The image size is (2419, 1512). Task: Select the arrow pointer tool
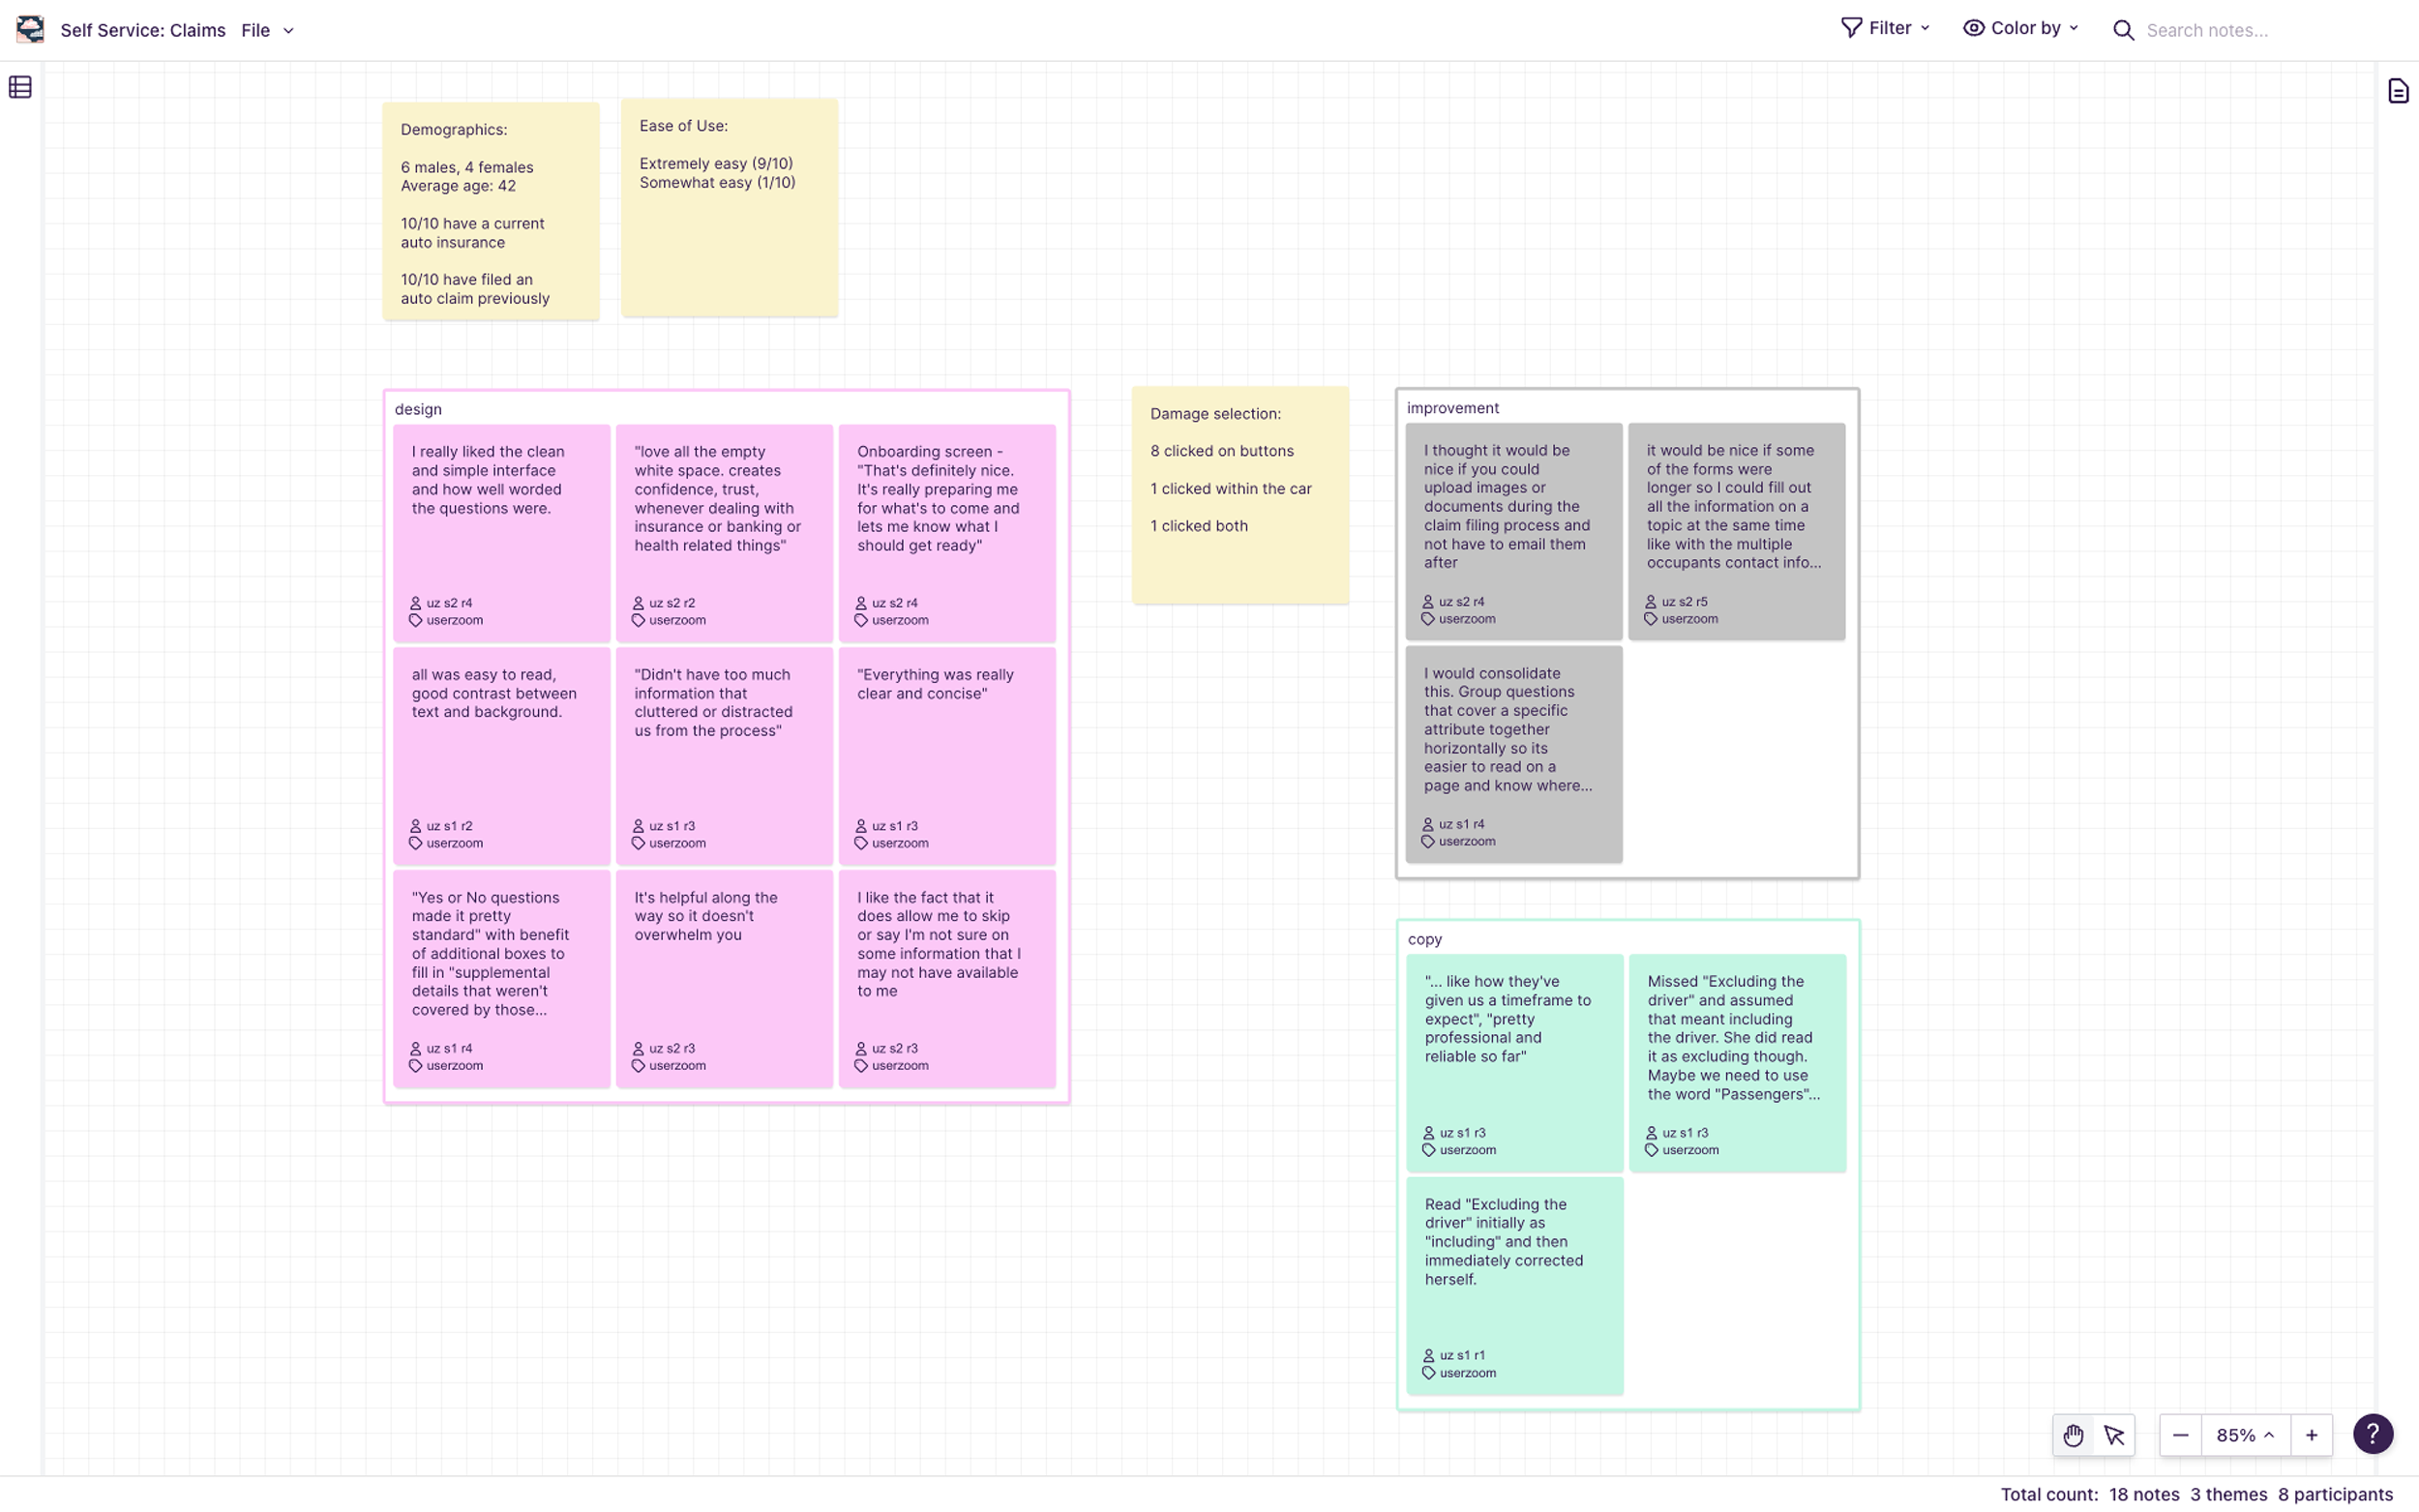(x=2114, y=1435)
